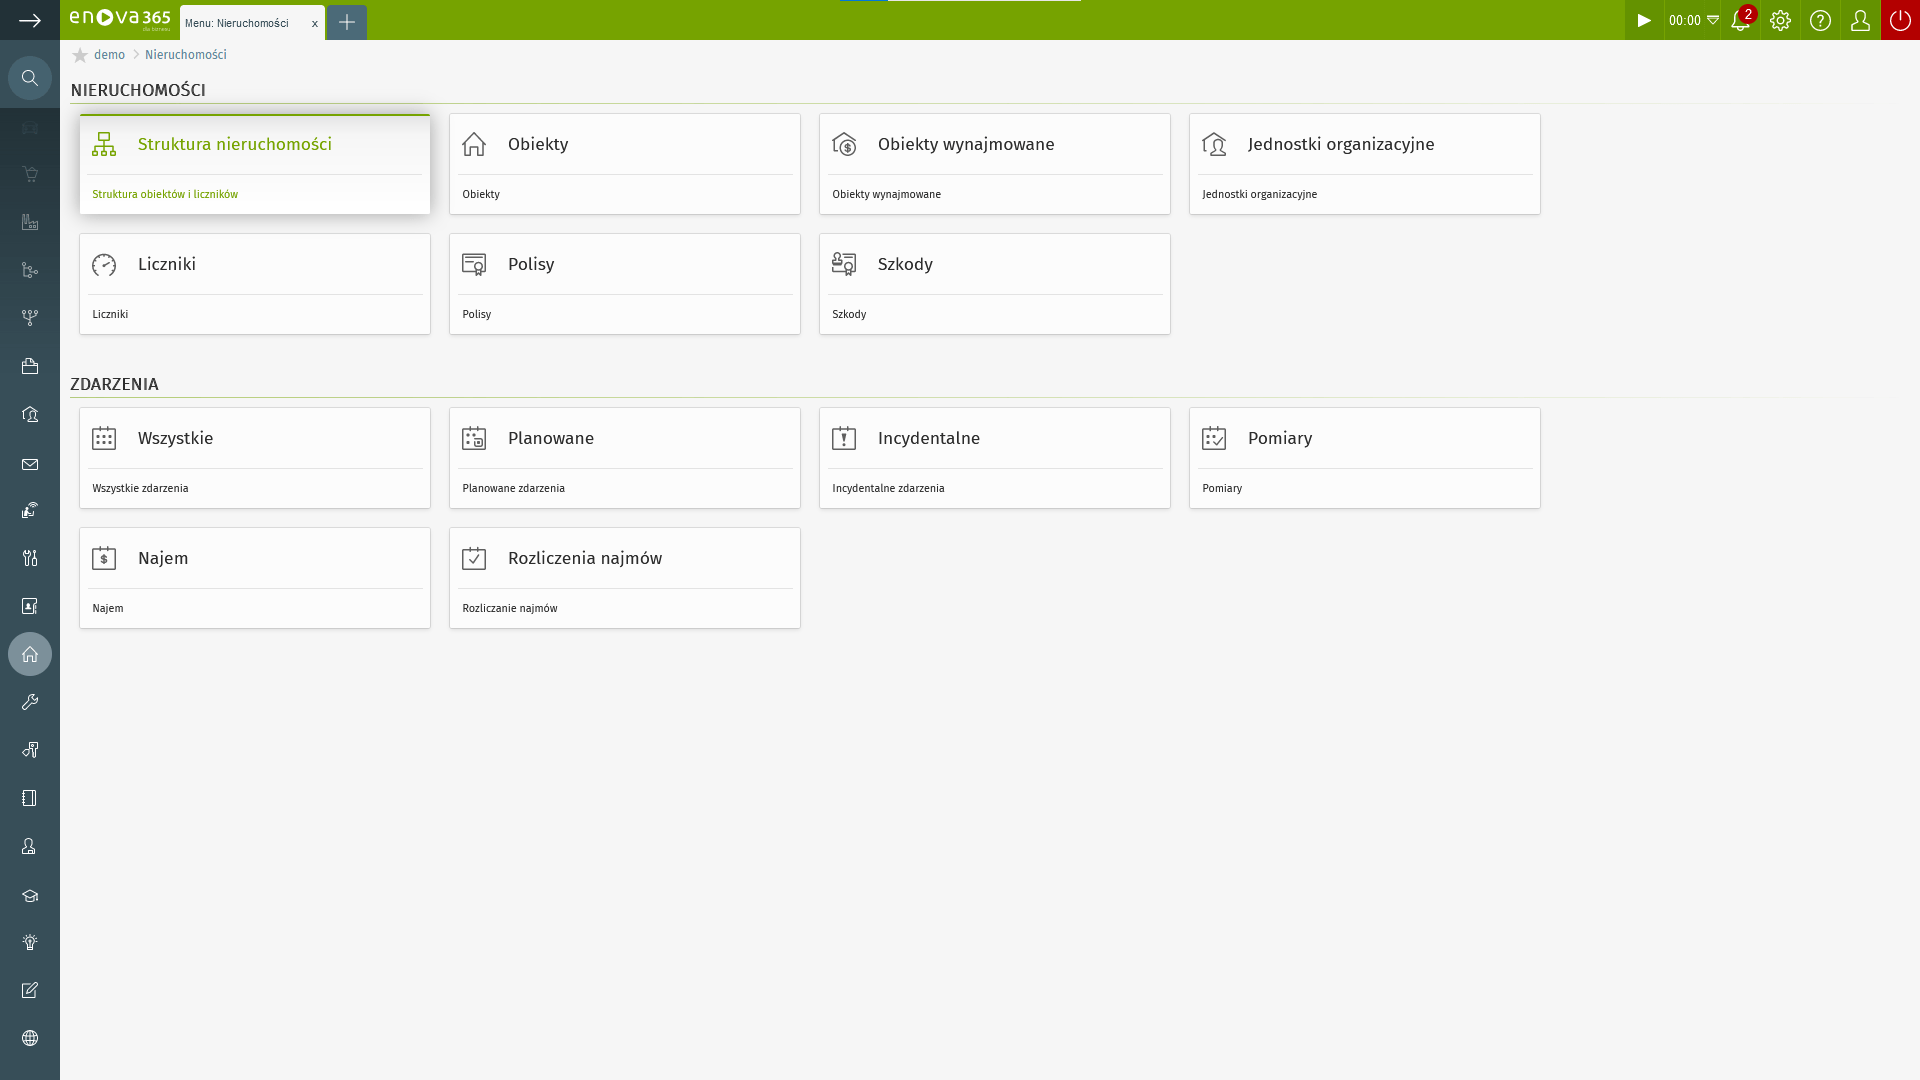This screenshot has height=1080, width=1920.
Task: Open the envelope mail icon in sidebar
Action: pos(30,464)
